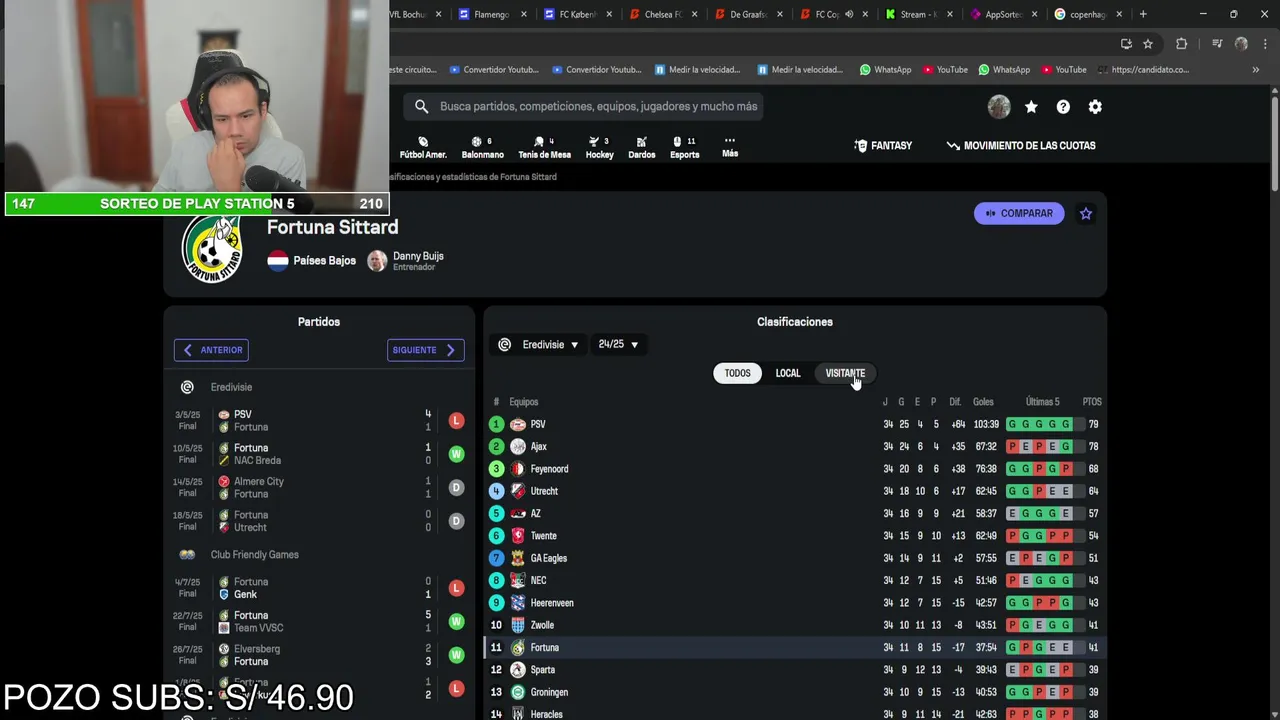Mark Fortuna Sittard as favorite with star
This screenshot has width=1280, height=720.
[x=1086, y=213]
